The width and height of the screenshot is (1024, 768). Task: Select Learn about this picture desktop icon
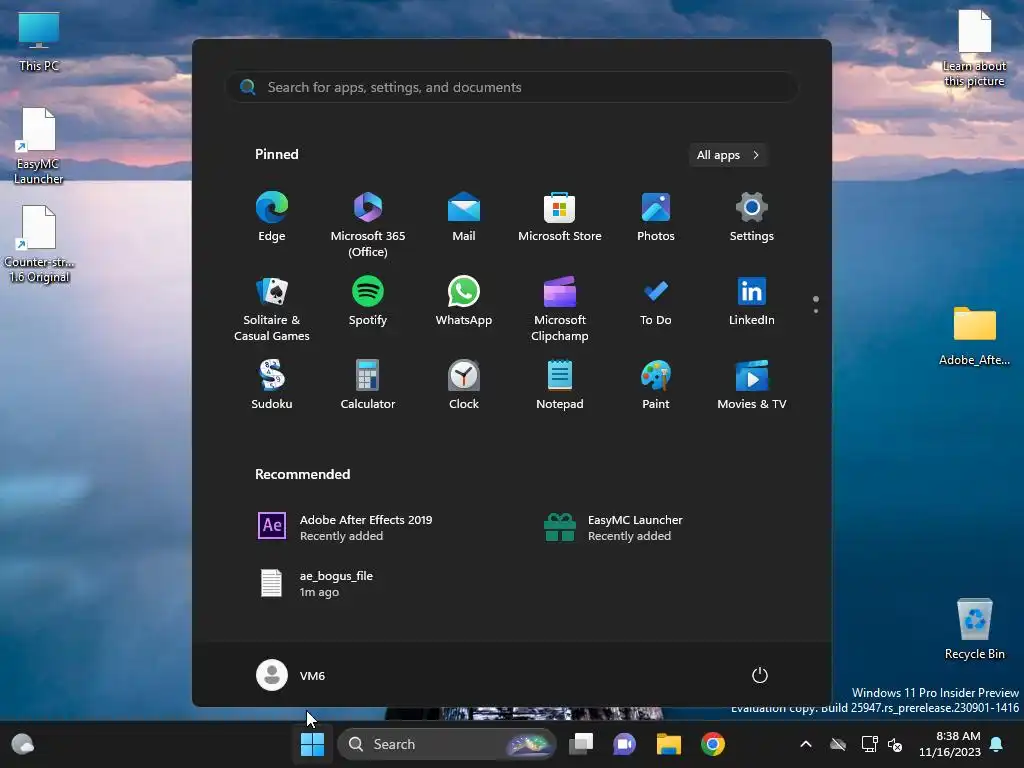974,49
